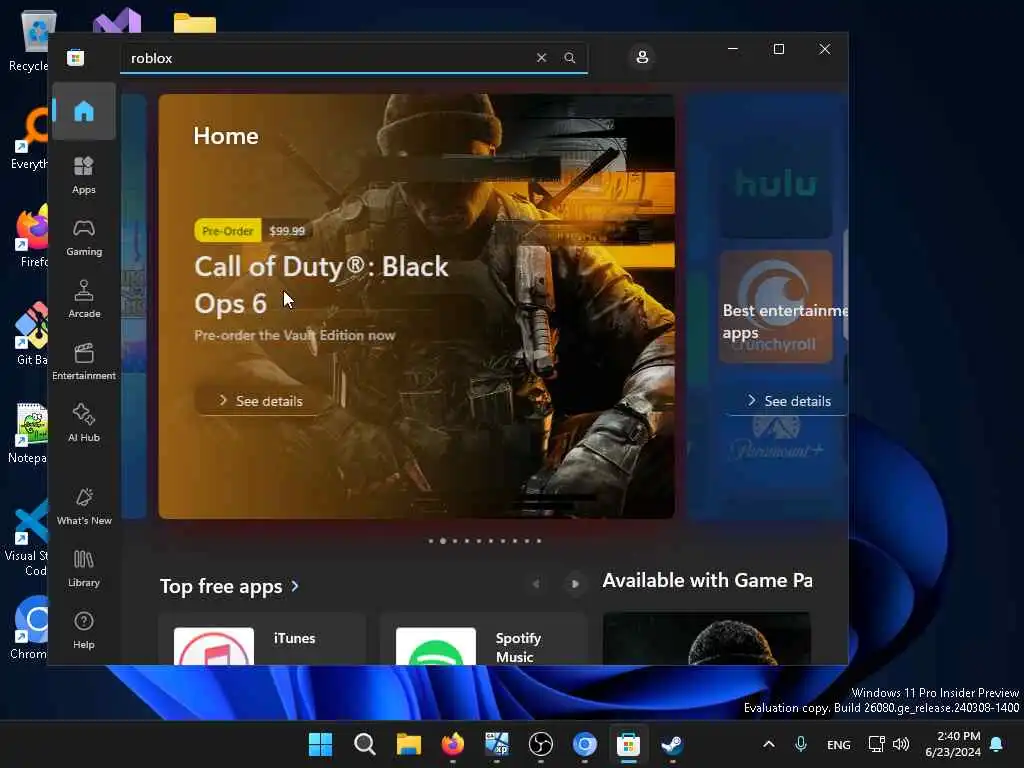The height and width of the screenshot is (768, 1024).
Task: Click the Pre-Order badge
Action: [228, 231]
